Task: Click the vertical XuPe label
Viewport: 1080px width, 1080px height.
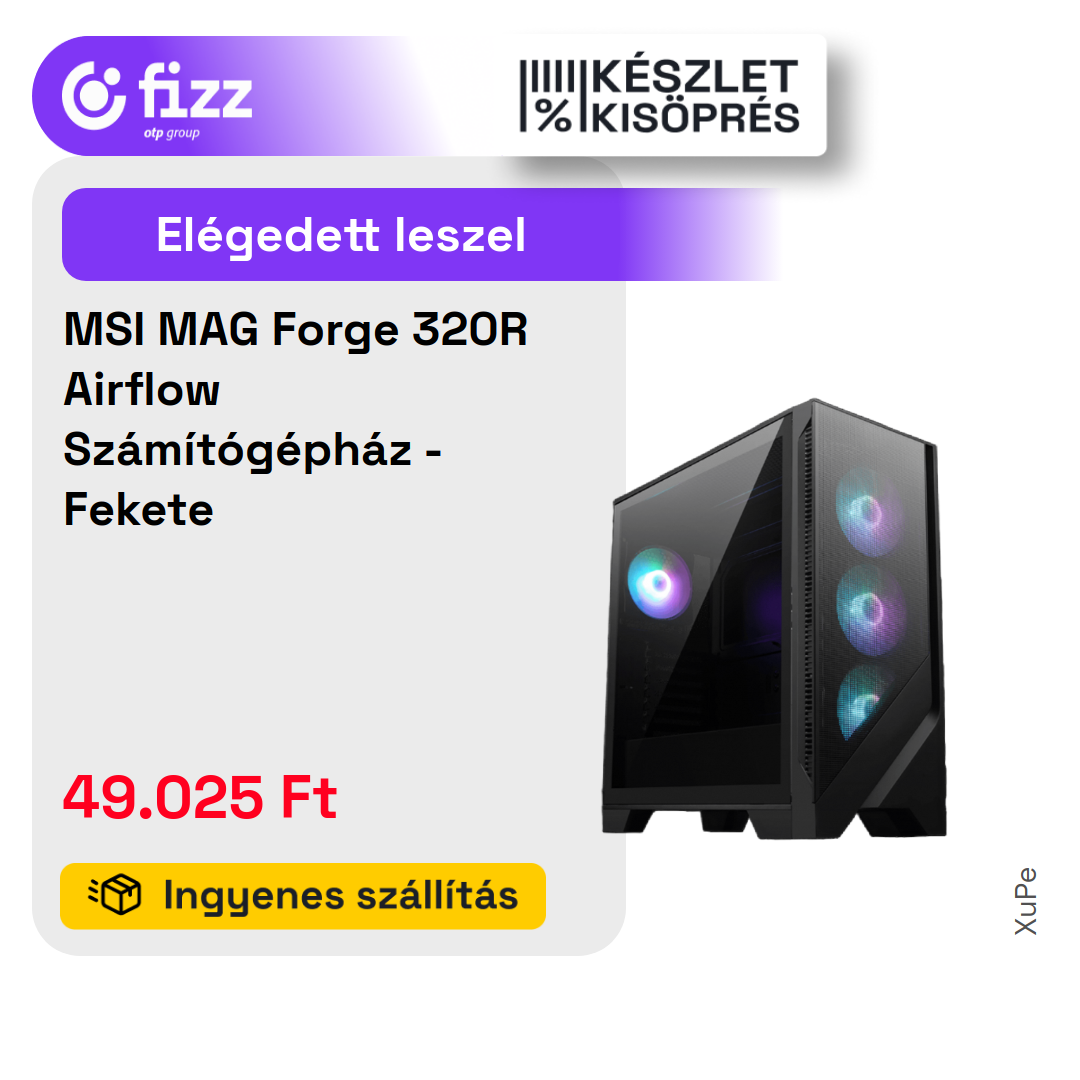Action: tap(1026, 901)
